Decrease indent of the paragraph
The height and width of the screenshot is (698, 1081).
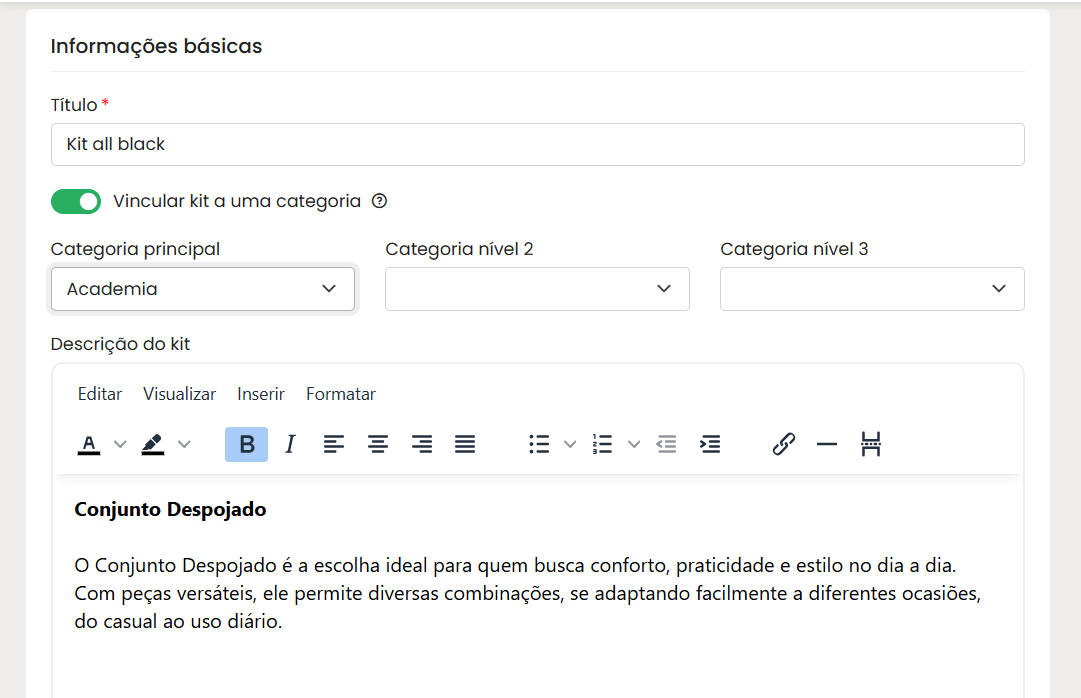coord(666,444)
